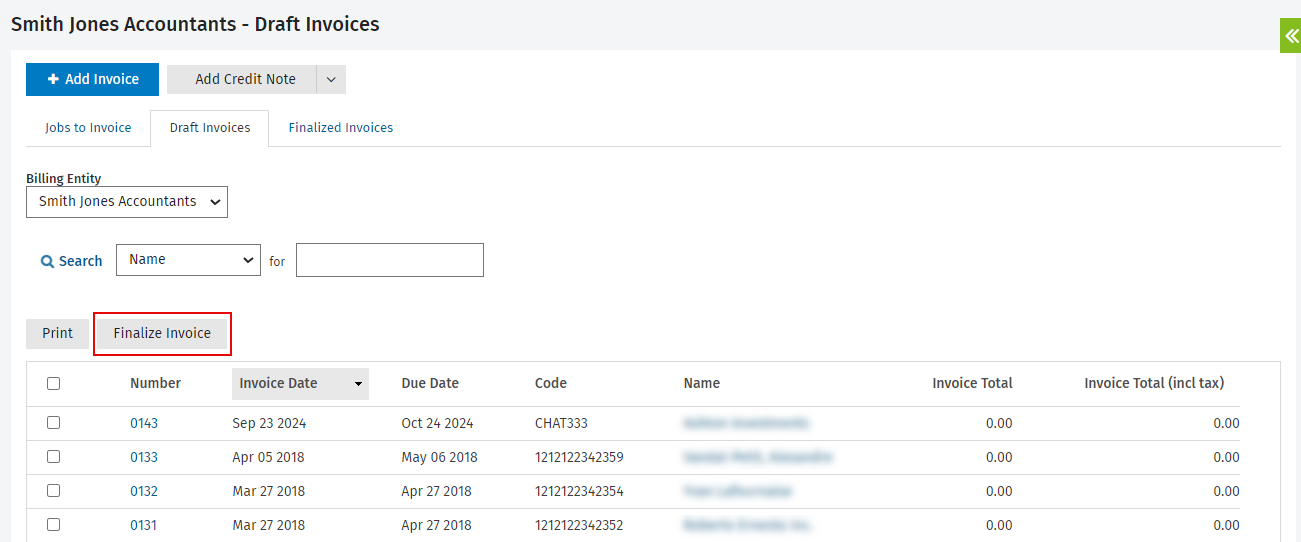Toggle the select-all checkbox in the table header
The width and height of the screenshot is (1301, 542).
(x=53, y=383)
